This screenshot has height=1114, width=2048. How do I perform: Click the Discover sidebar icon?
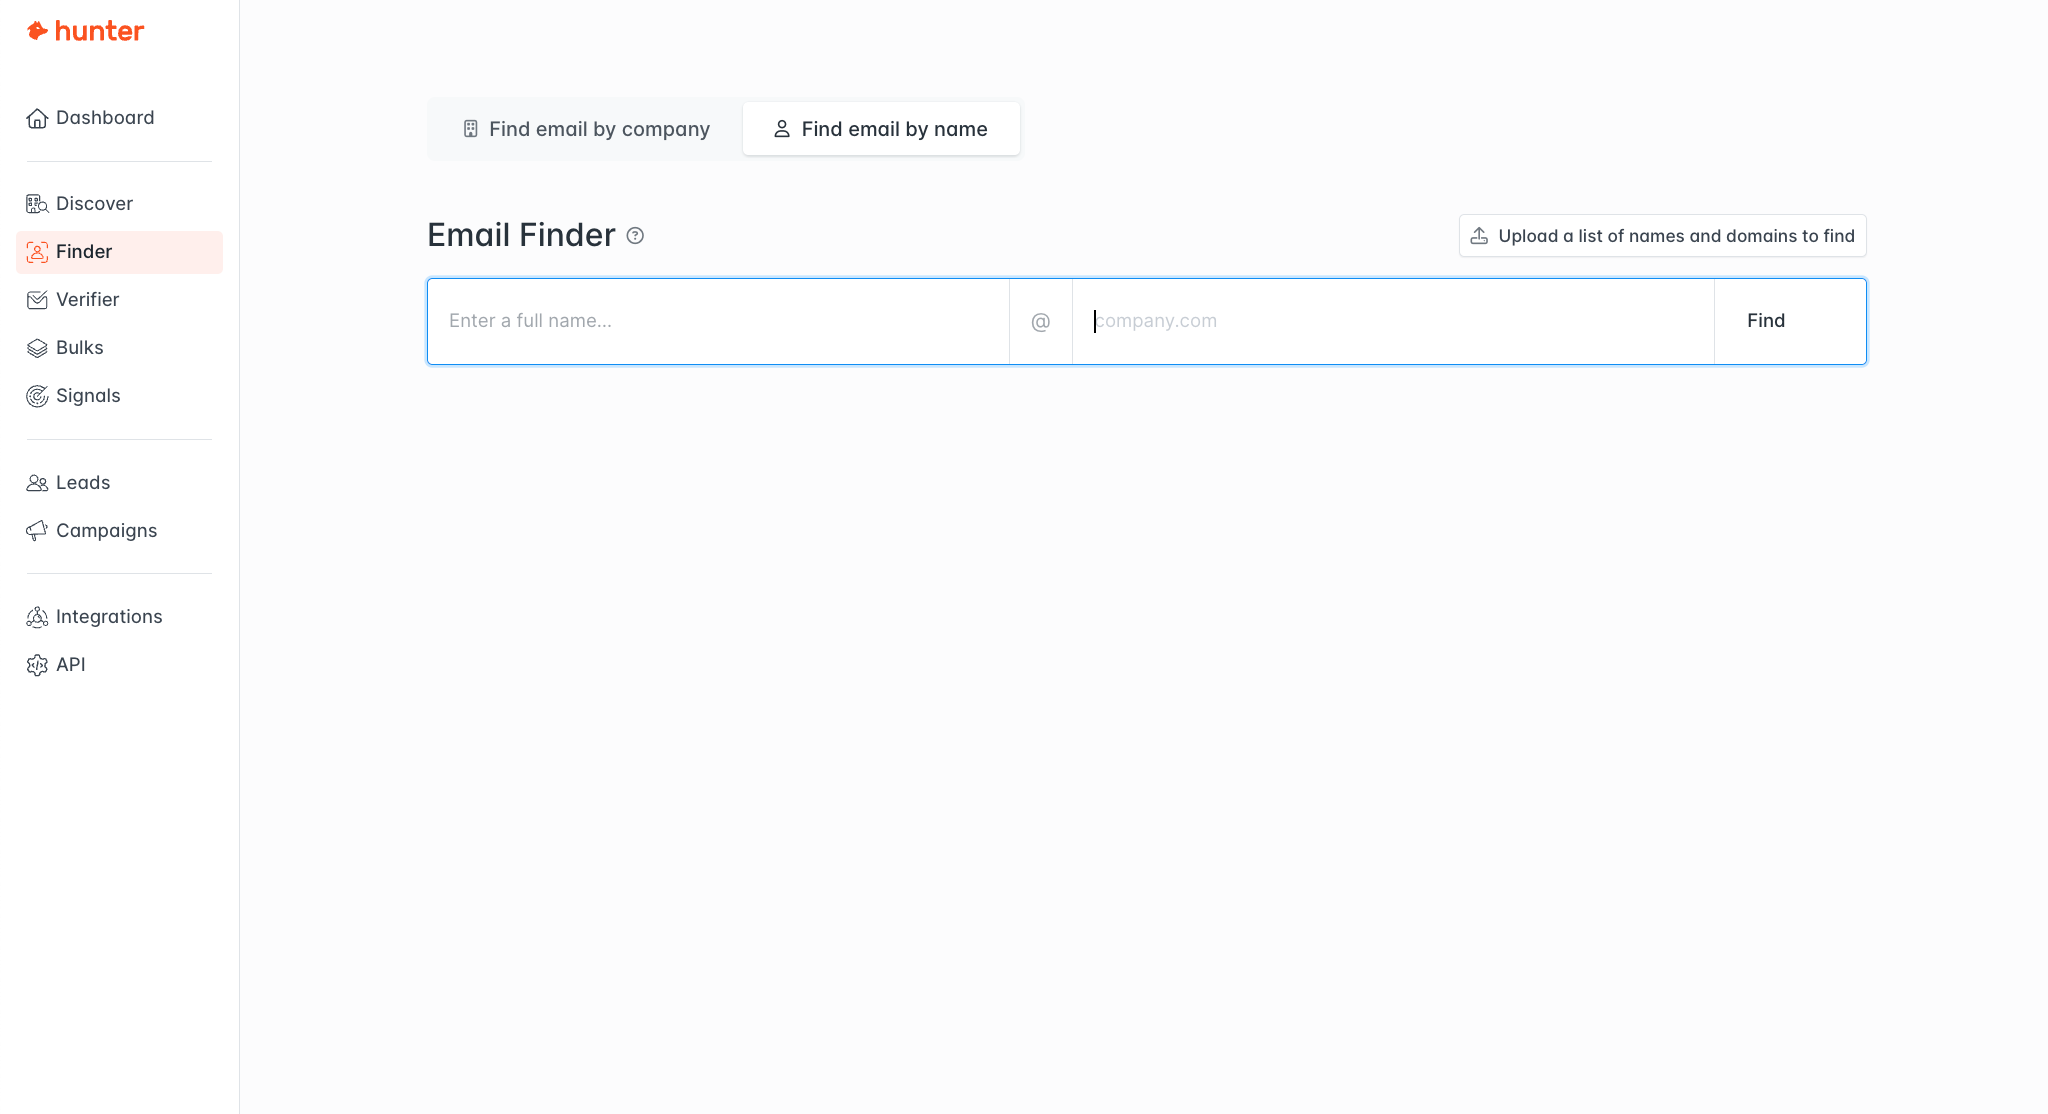tap(37, 204)
